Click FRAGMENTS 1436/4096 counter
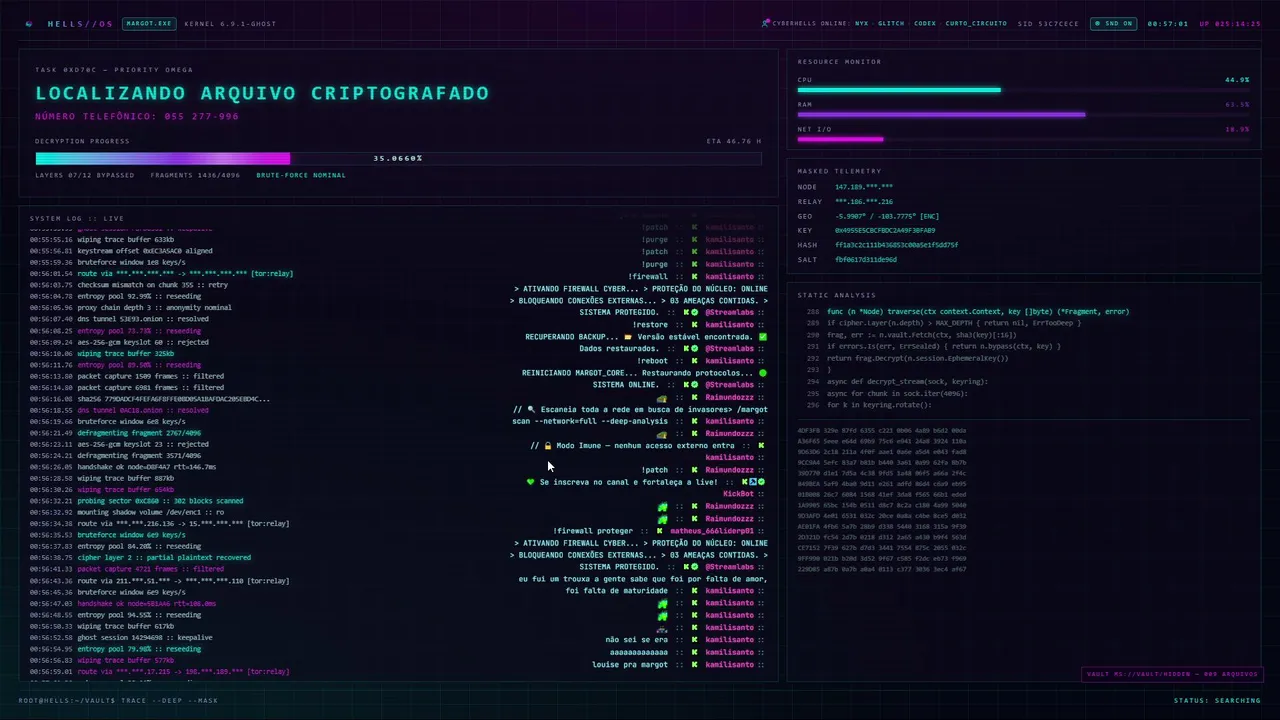This screenshot has height=720, width=1280. pyautogui.click(x=195, y=175)
